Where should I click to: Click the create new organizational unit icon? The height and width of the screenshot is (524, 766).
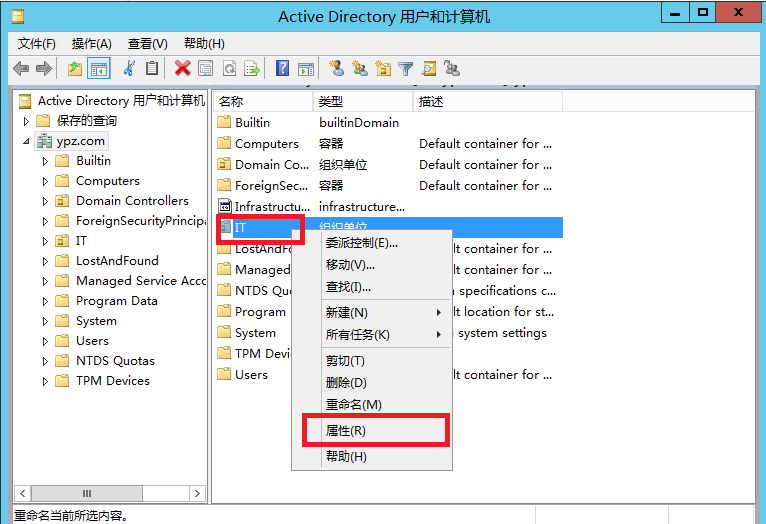click(383, 68)
